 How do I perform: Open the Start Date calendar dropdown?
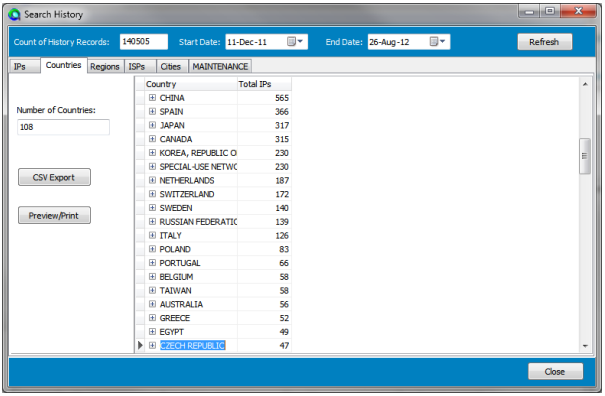click(296, 42)
